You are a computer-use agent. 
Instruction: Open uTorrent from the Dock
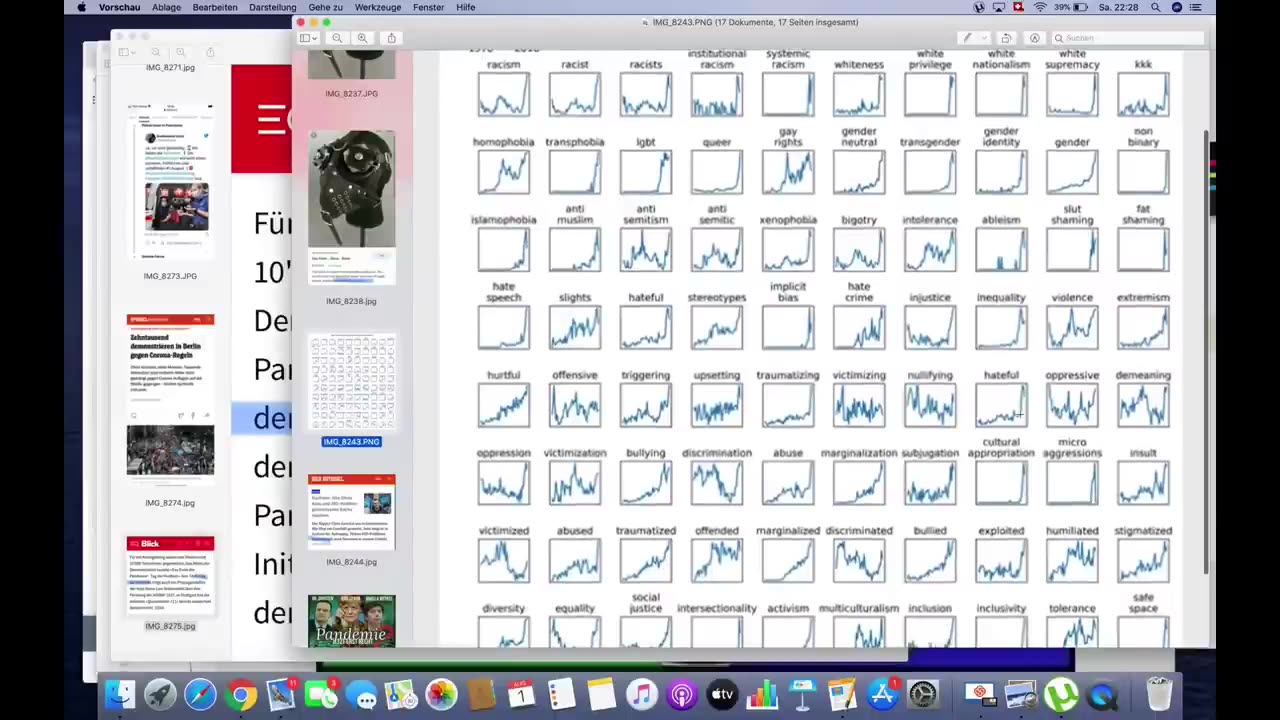[x=1061, y=694]
